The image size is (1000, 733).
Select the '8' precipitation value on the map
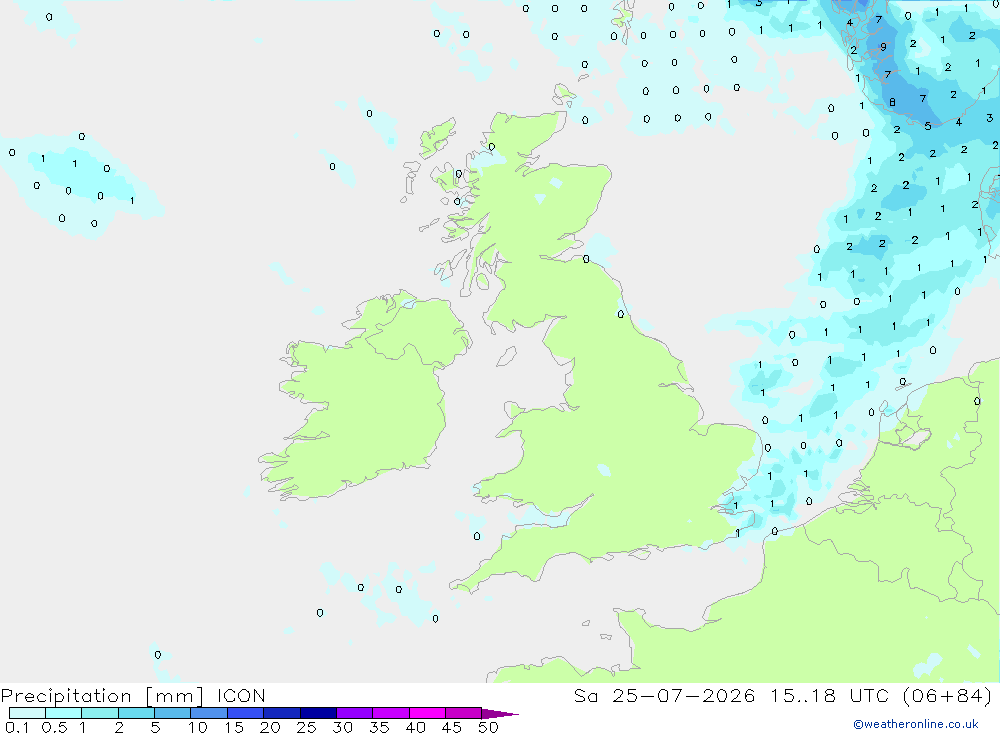[892, 102]
